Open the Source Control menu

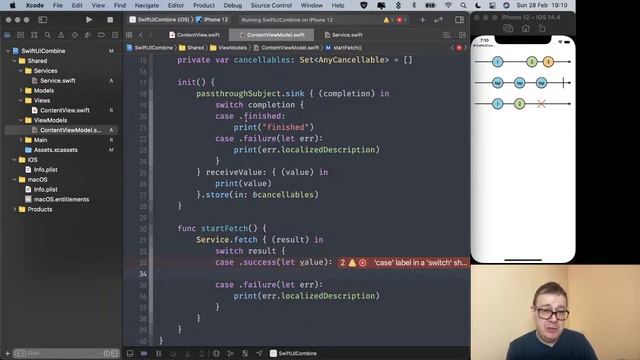tap(271, 5)
